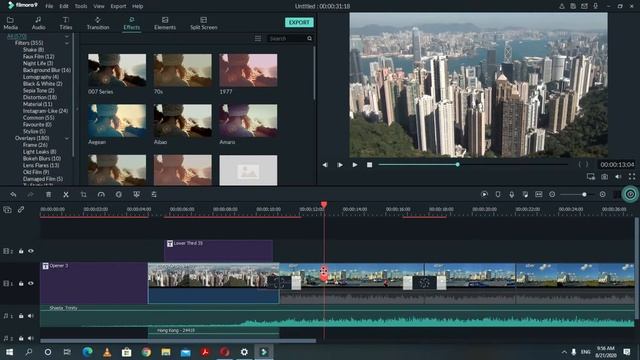Lock audio track 1
This screenshot has width=640, height=360.
[21, 316]
